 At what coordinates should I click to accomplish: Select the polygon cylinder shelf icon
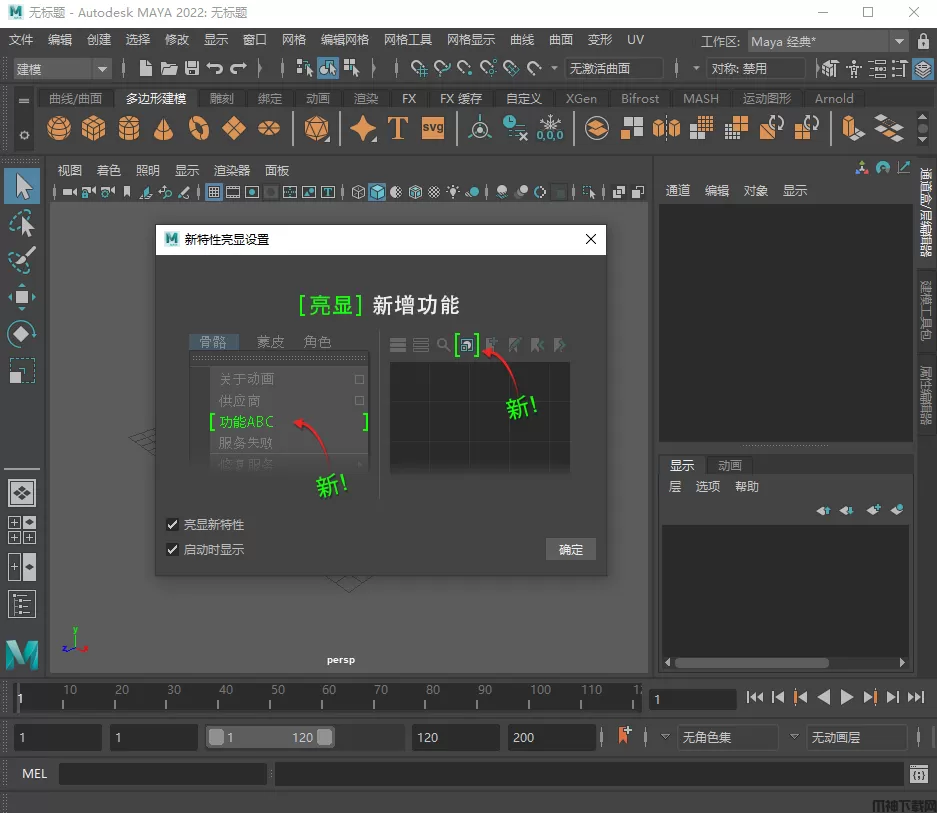(x=129, y=129)
